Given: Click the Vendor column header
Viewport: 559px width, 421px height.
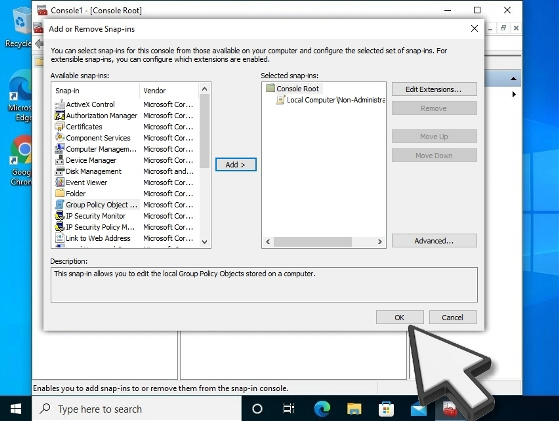Looking at the screenshot, I should 169,91.
